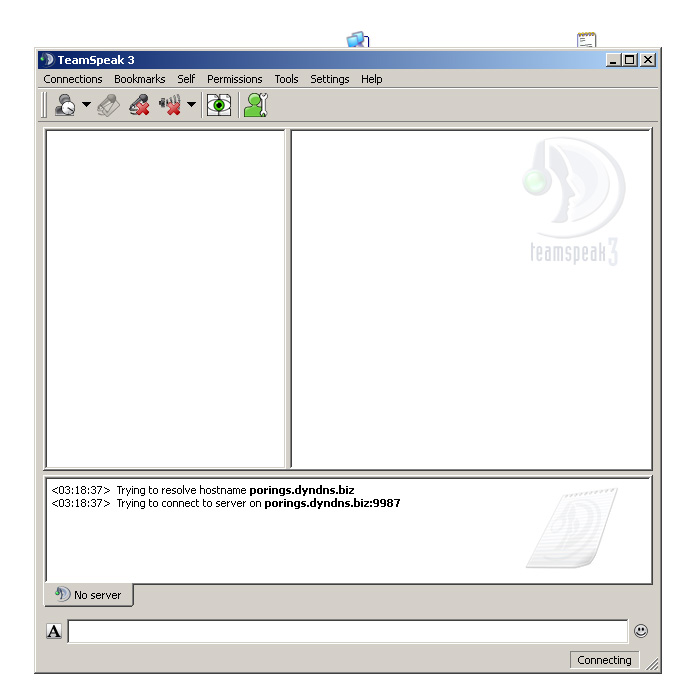700x700 pixels.
Task: Click the Connect to server toolbar icon
Action: click(65, 105)
